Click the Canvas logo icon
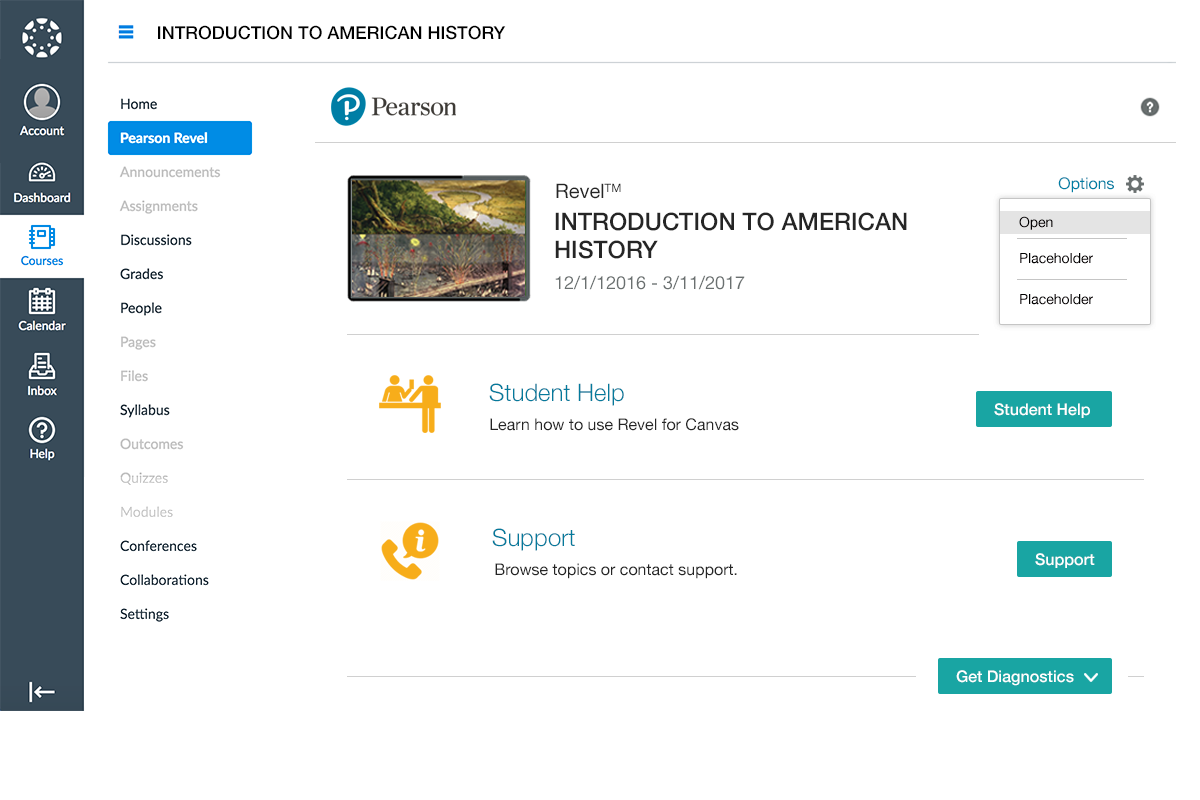 point(42,38)
